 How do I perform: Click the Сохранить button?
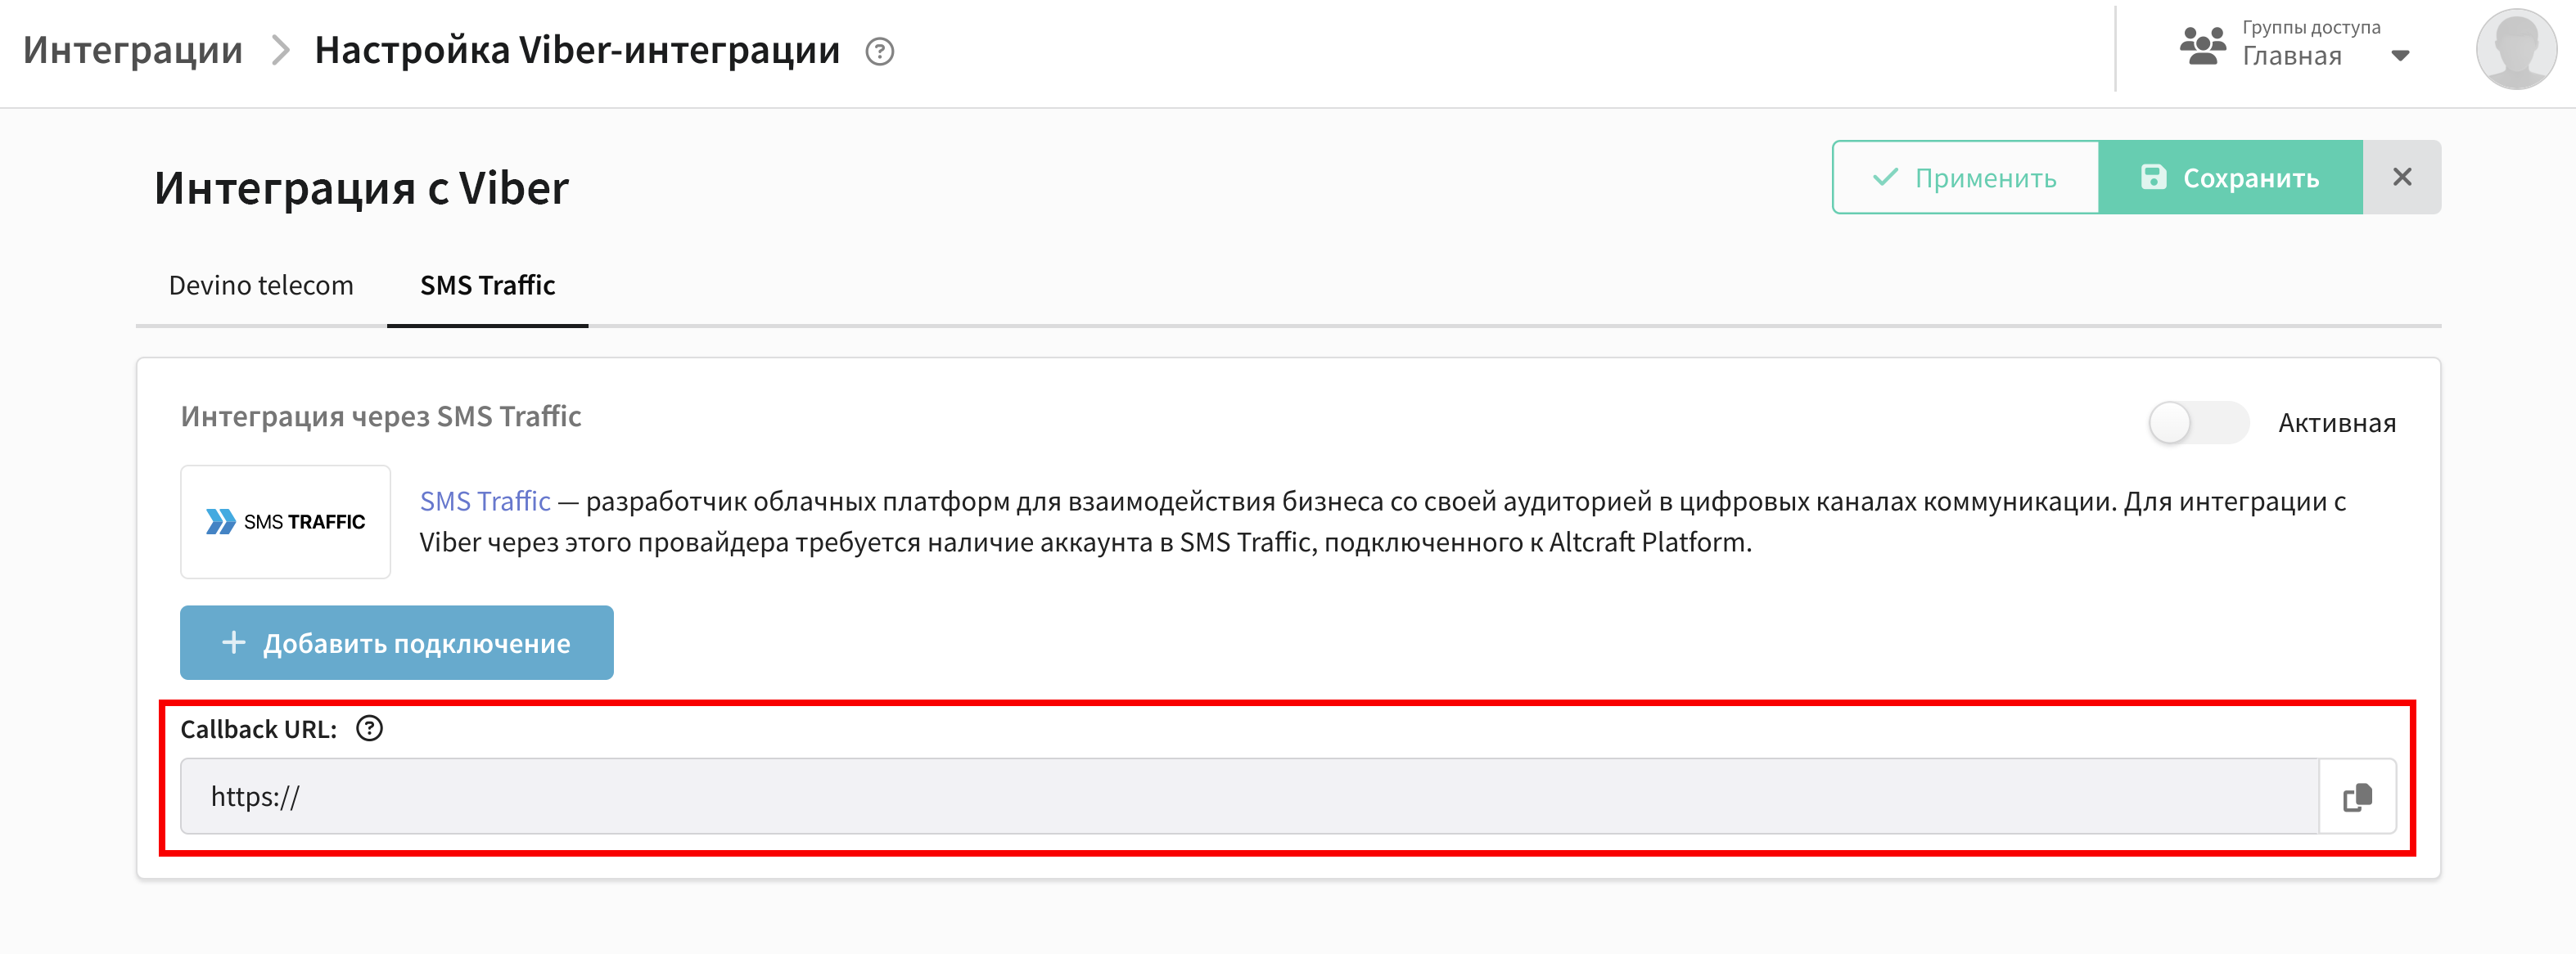click(x=2230, y=177)
